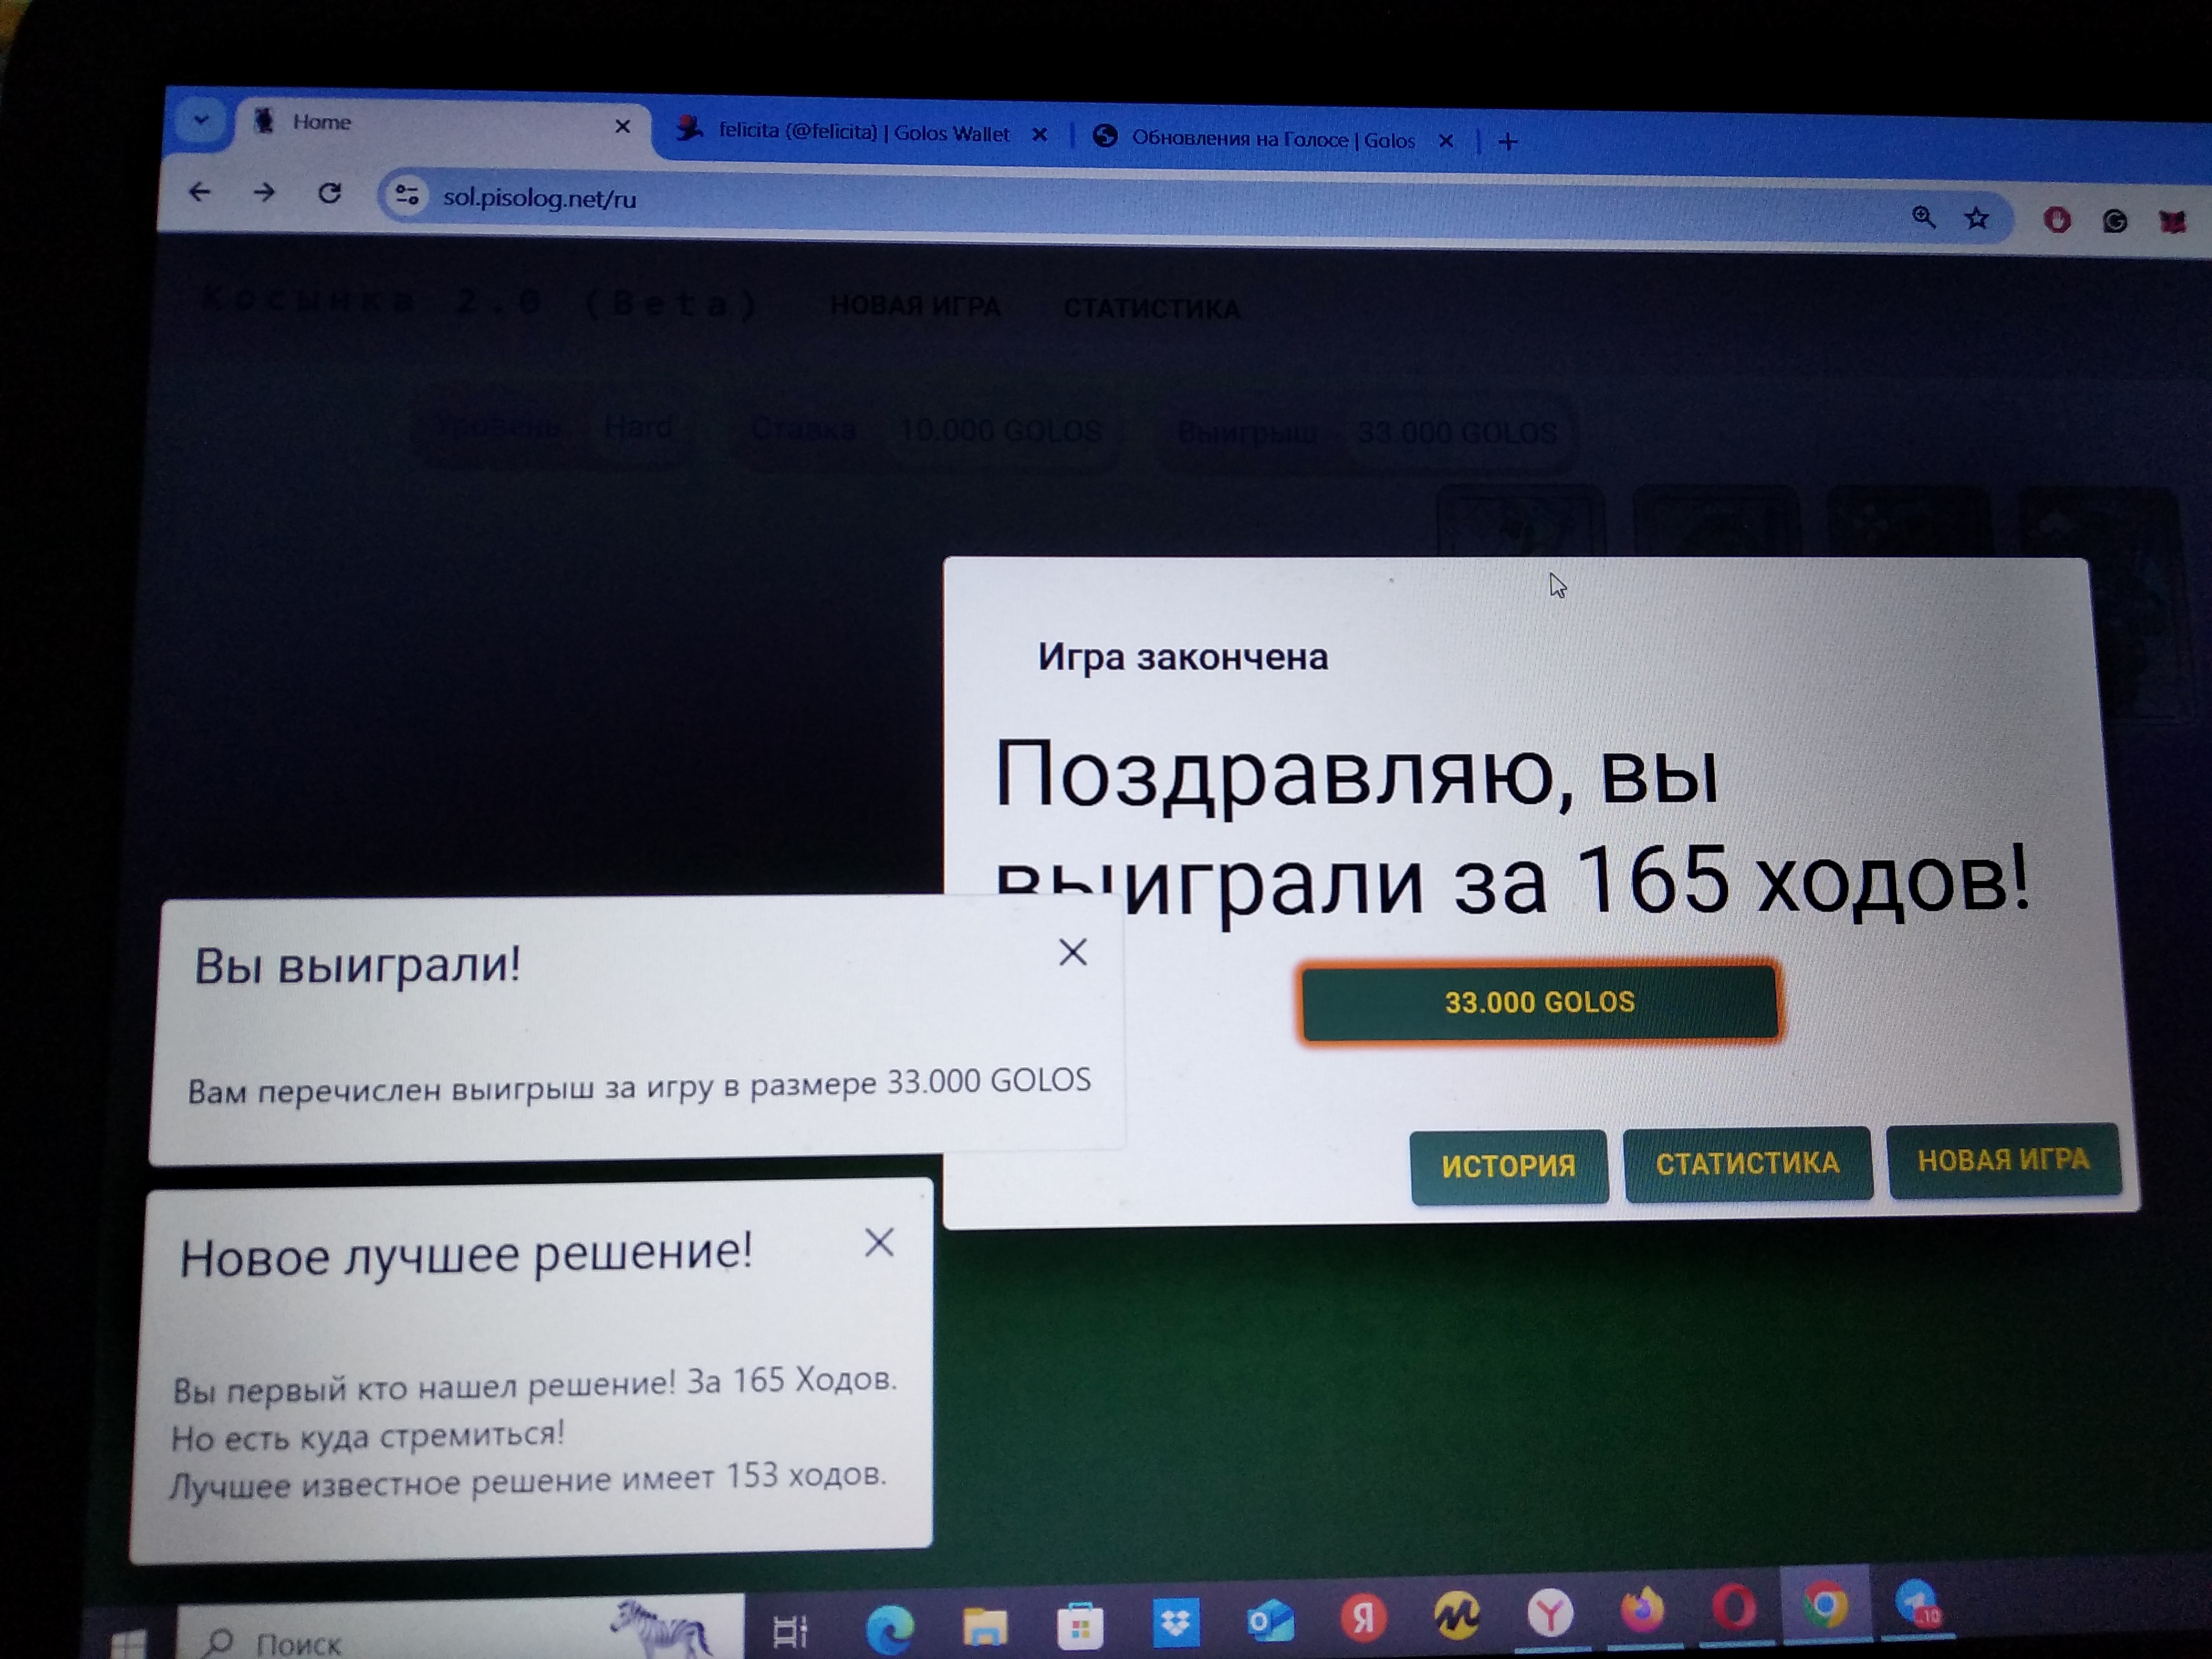2212x1659 pixels.
Task: Expand the tab search dropdown chevron
Action: [x=201, y=121]
